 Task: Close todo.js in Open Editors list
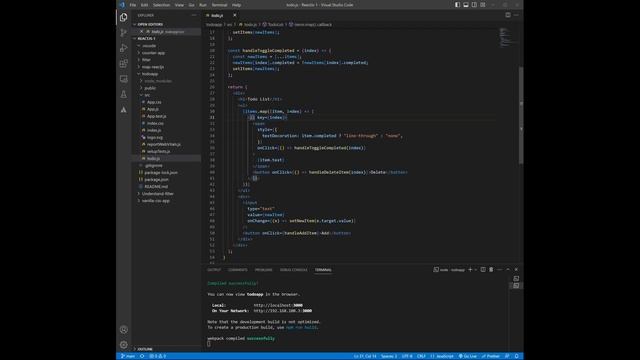(141, 31)
